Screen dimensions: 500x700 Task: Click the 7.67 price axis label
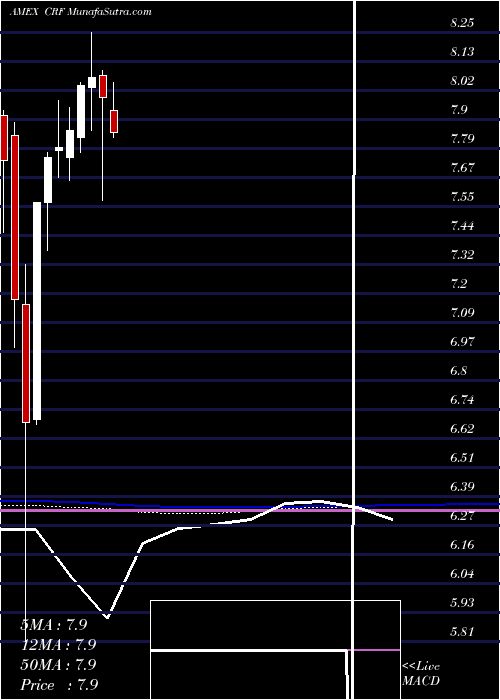462,168
